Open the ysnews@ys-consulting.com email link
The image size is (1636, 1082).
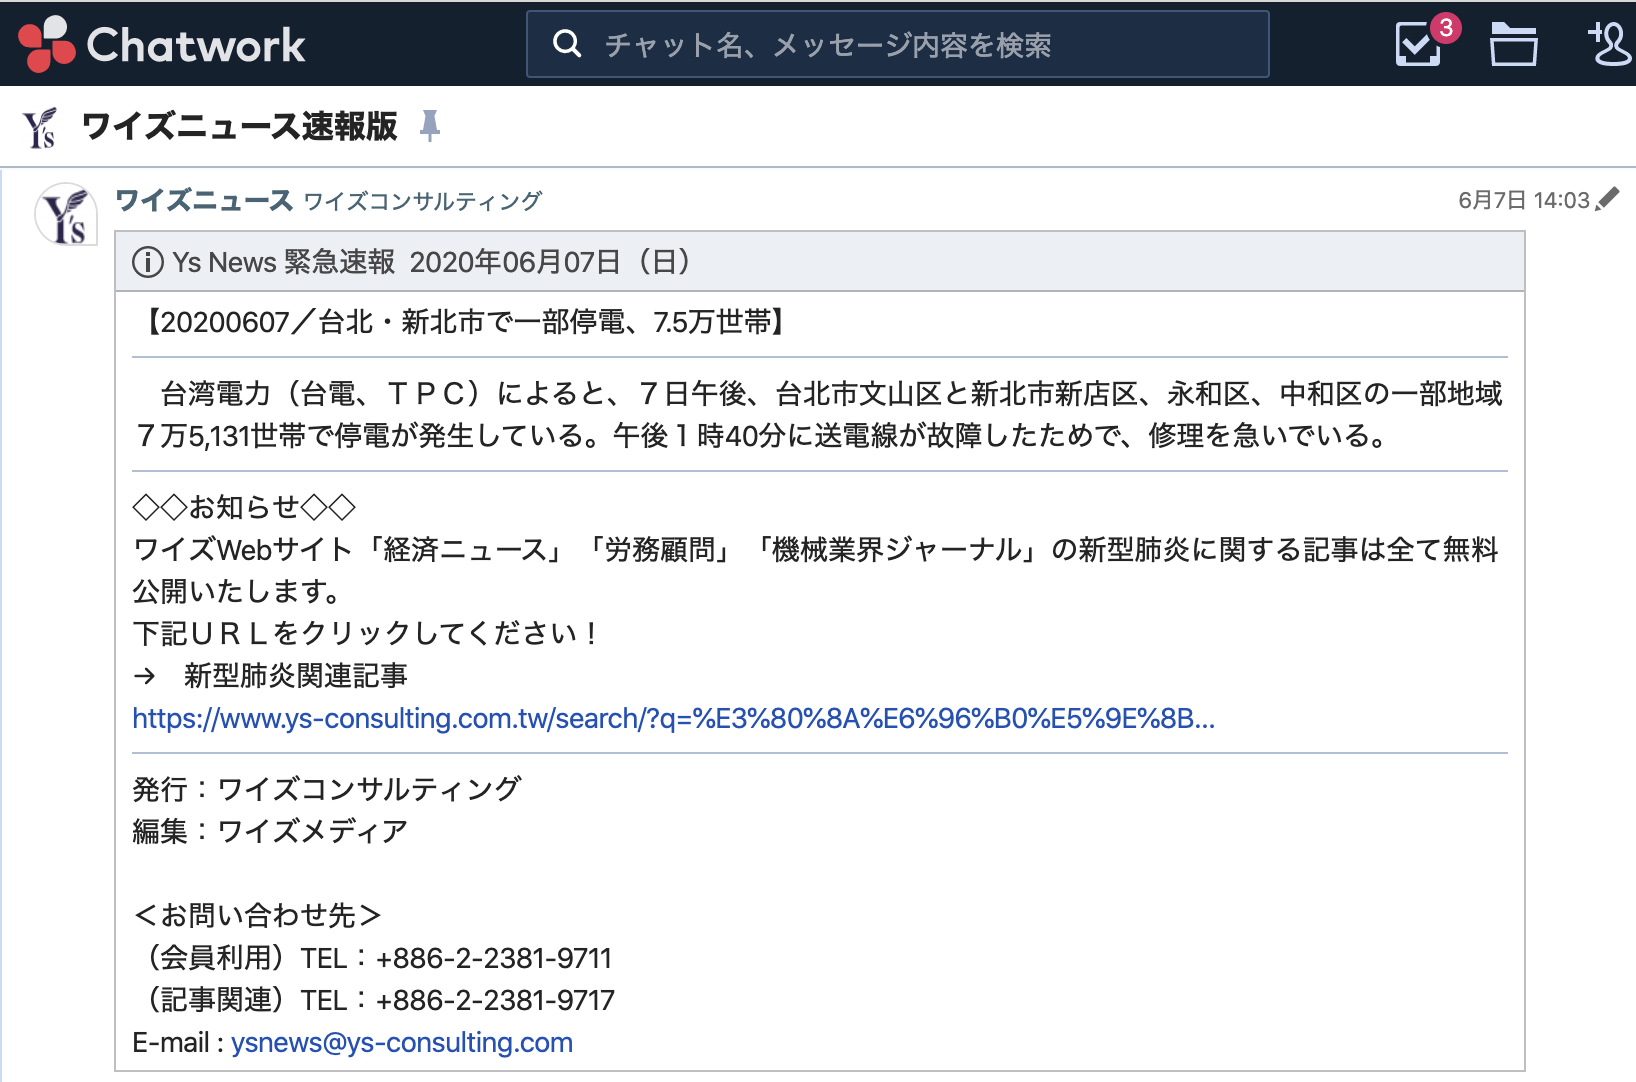(402, 1042)
